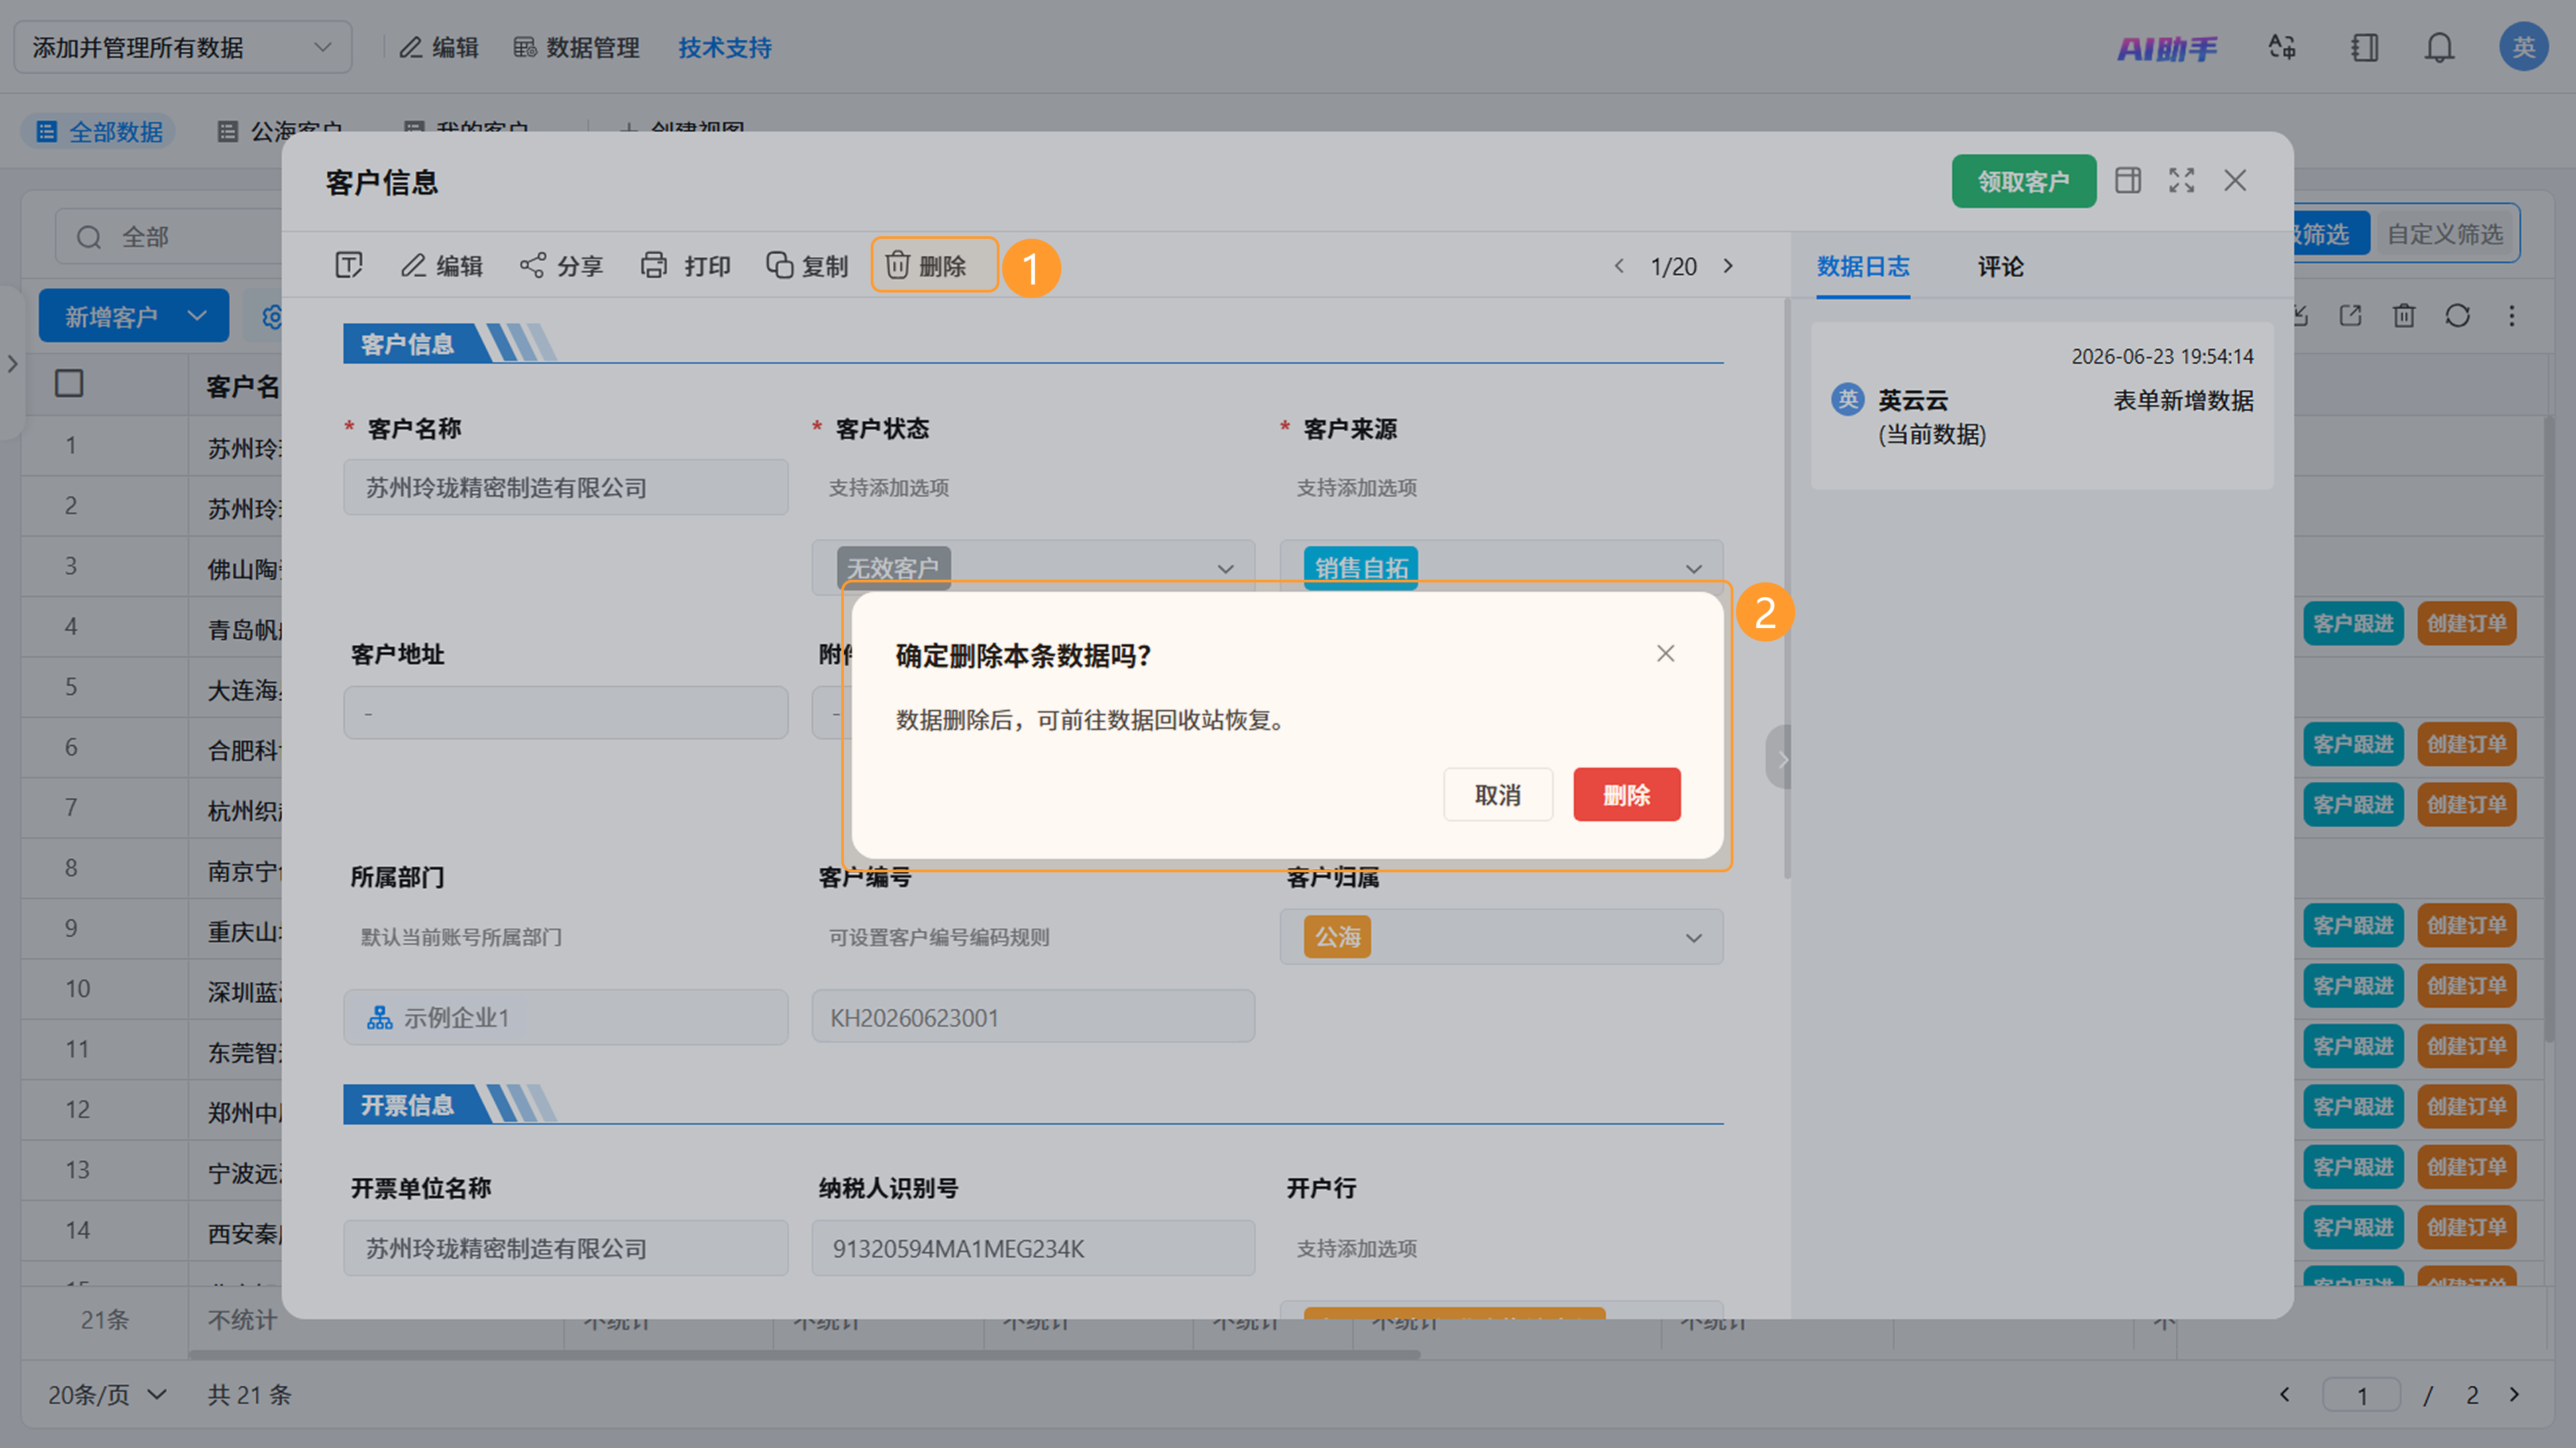Copy the record with 复制

click(807, 265)
